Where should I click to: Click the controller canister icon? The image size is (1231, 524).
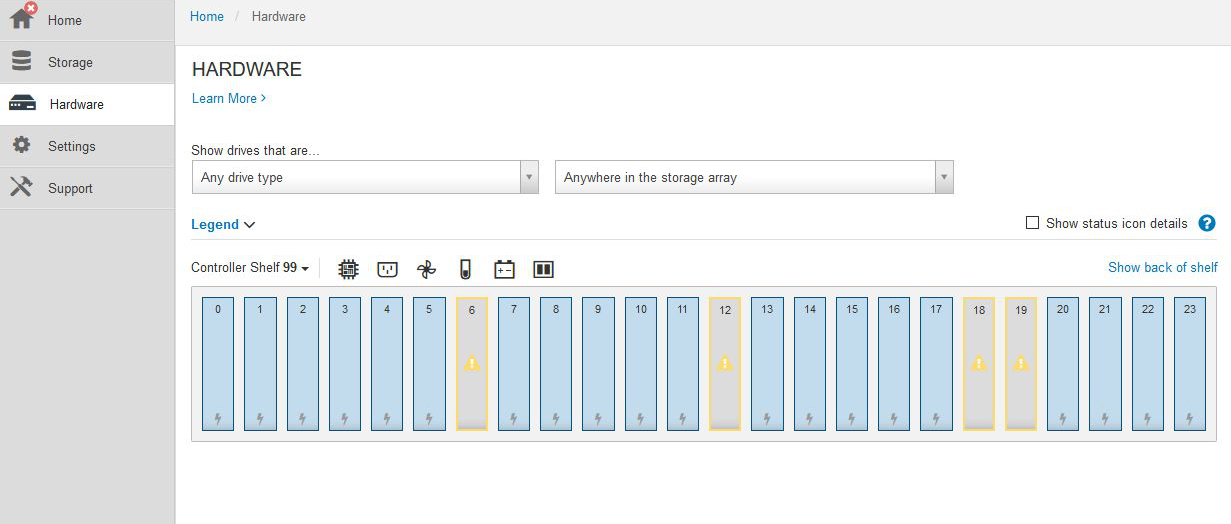click(x=348, y=269)
